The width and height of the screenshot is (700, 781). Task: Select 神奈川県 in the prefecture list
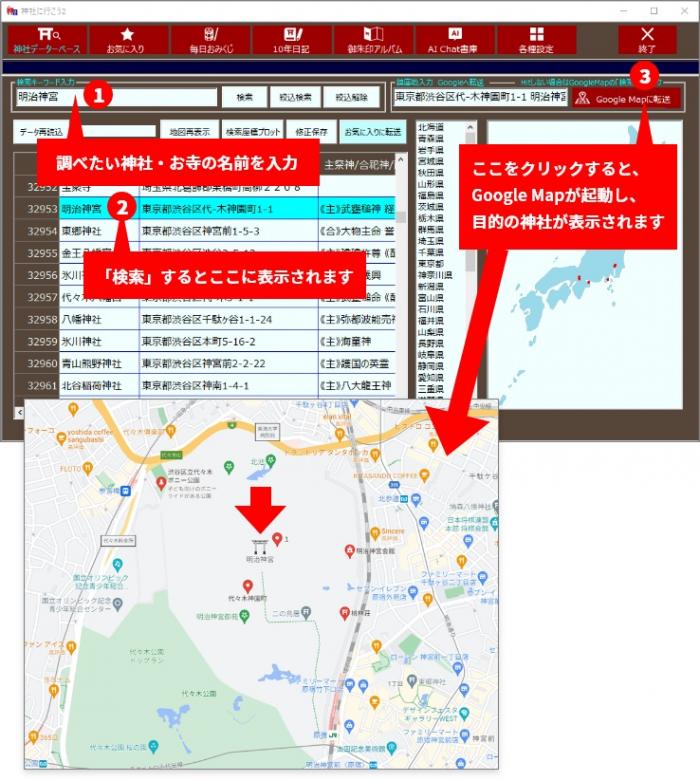[434, 275]
